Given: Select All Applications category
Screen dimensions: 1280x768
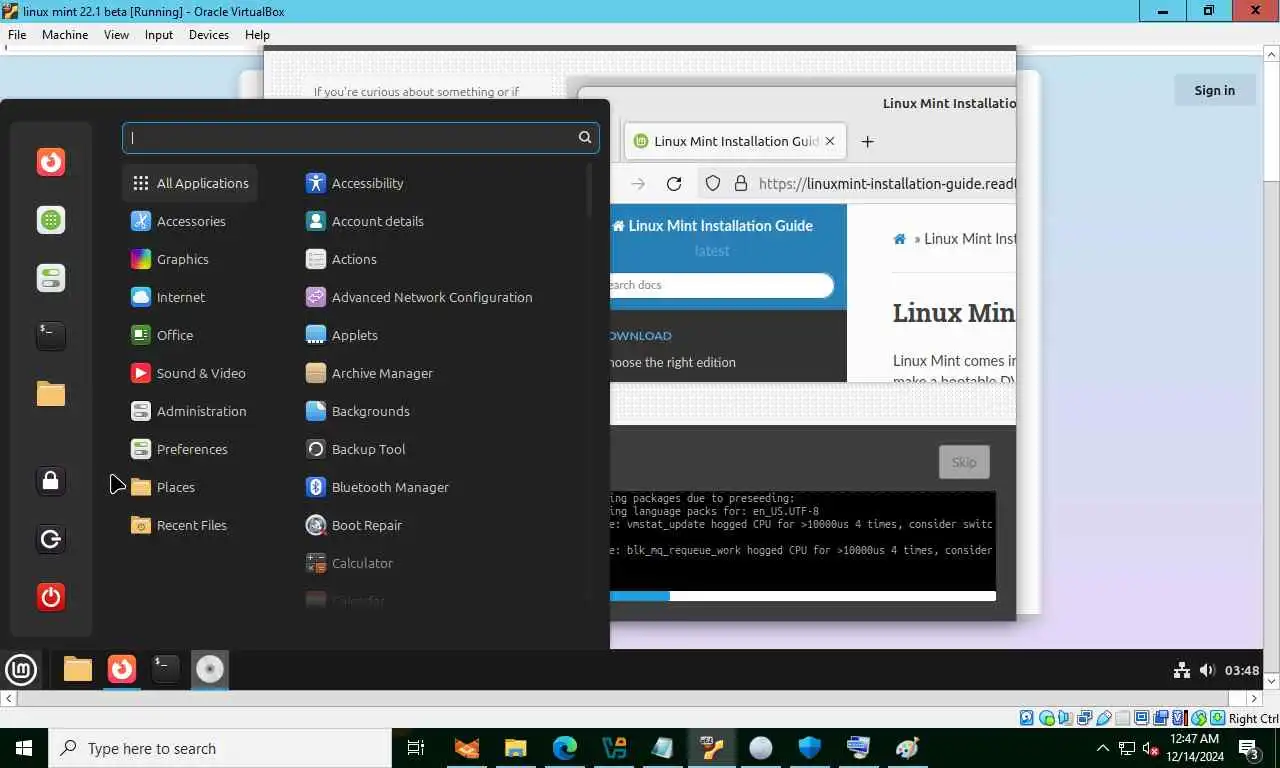Looking at the screenshot, I should 190,183.
